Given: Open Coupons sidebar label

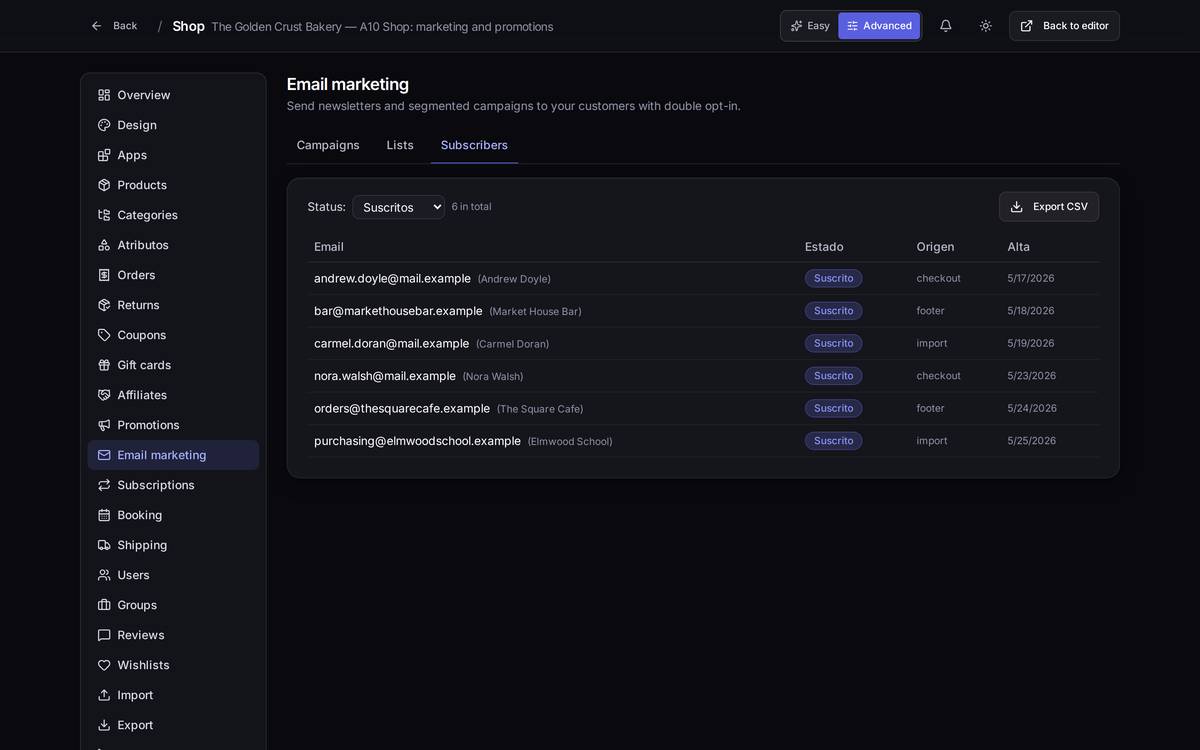Looking at the screenshot, I should tap(142, 335).
